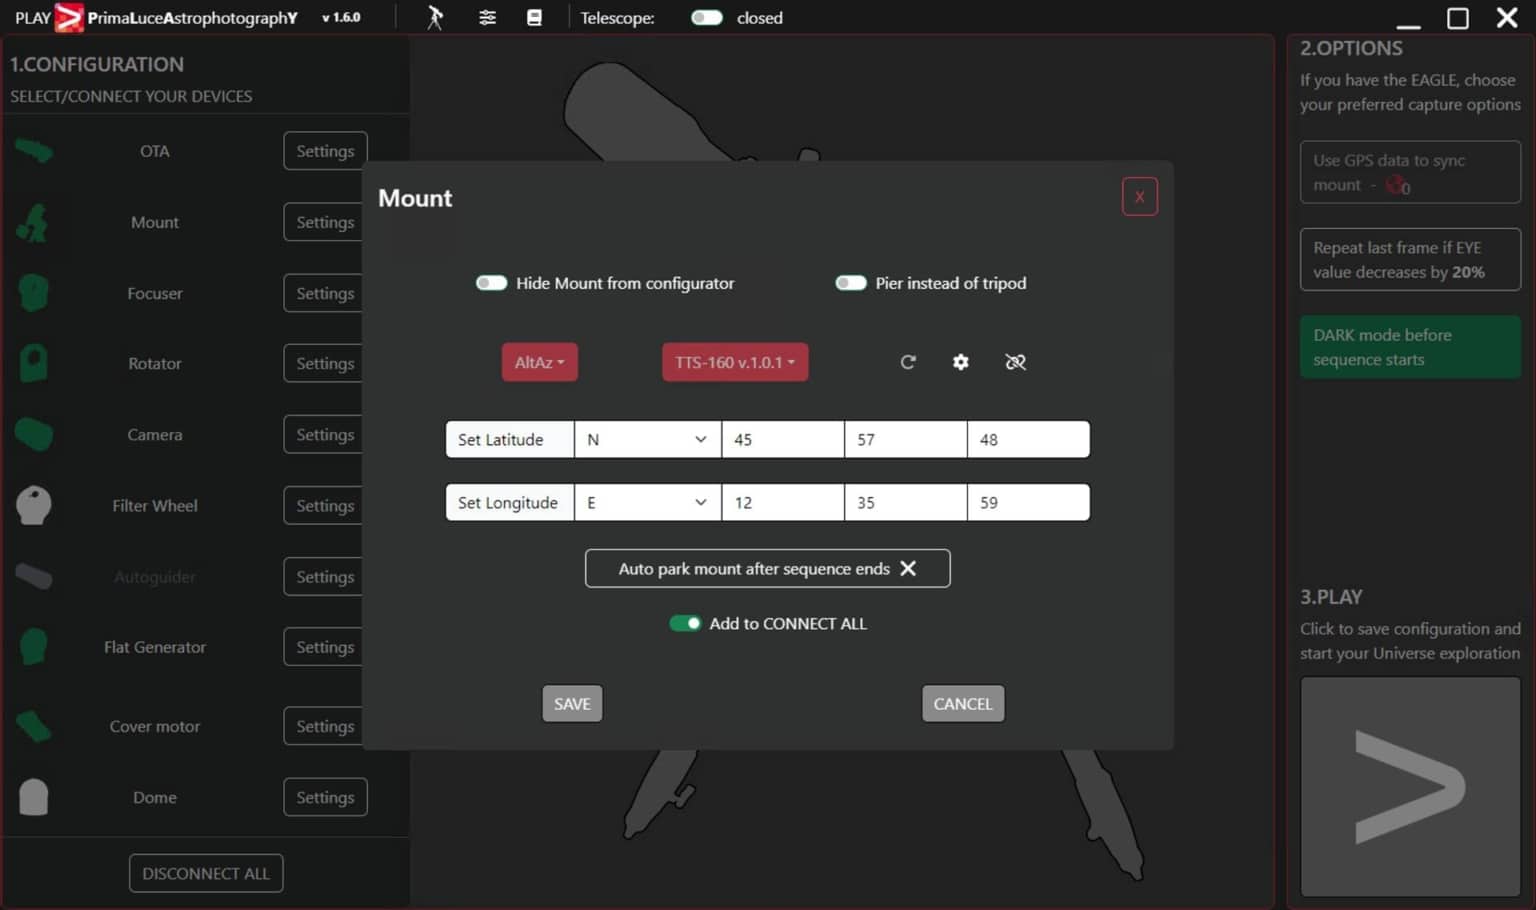Open the longitude E direction dropdown
This screenshot has width=1536, height=910.
coord(647,502)
